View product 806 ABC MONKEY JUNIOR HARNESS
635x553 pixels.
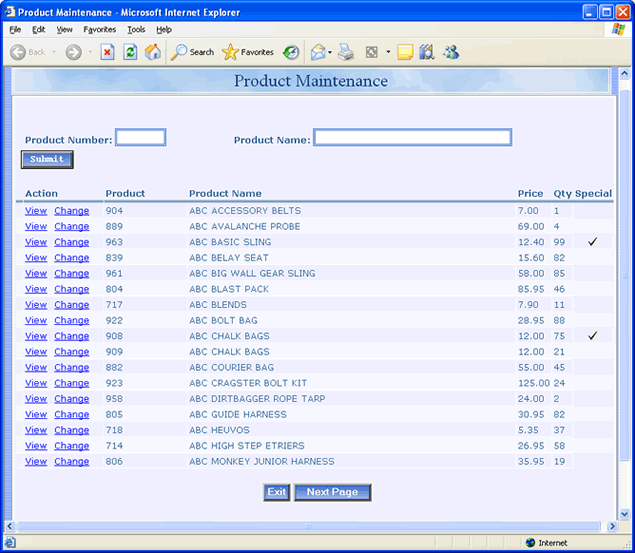point(36,462)
